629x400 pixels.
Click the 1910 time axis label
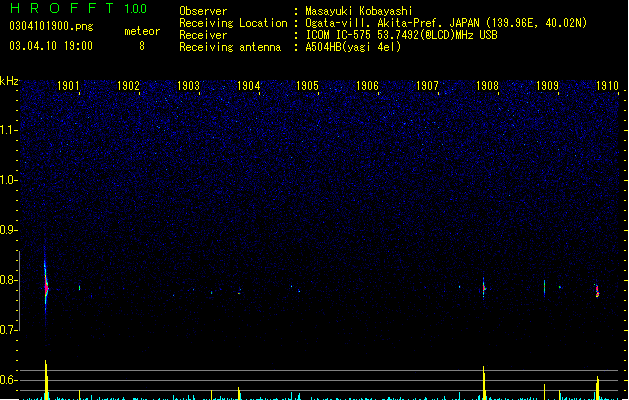pos(607,86)
